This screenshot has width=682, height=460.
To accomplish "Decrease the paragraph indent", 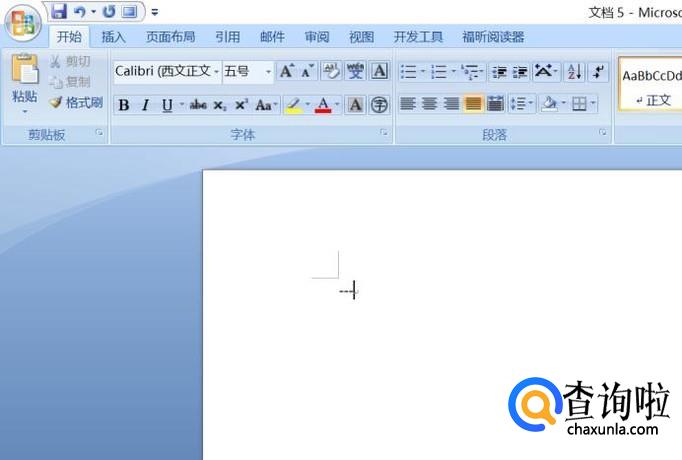I will point(499,72).
